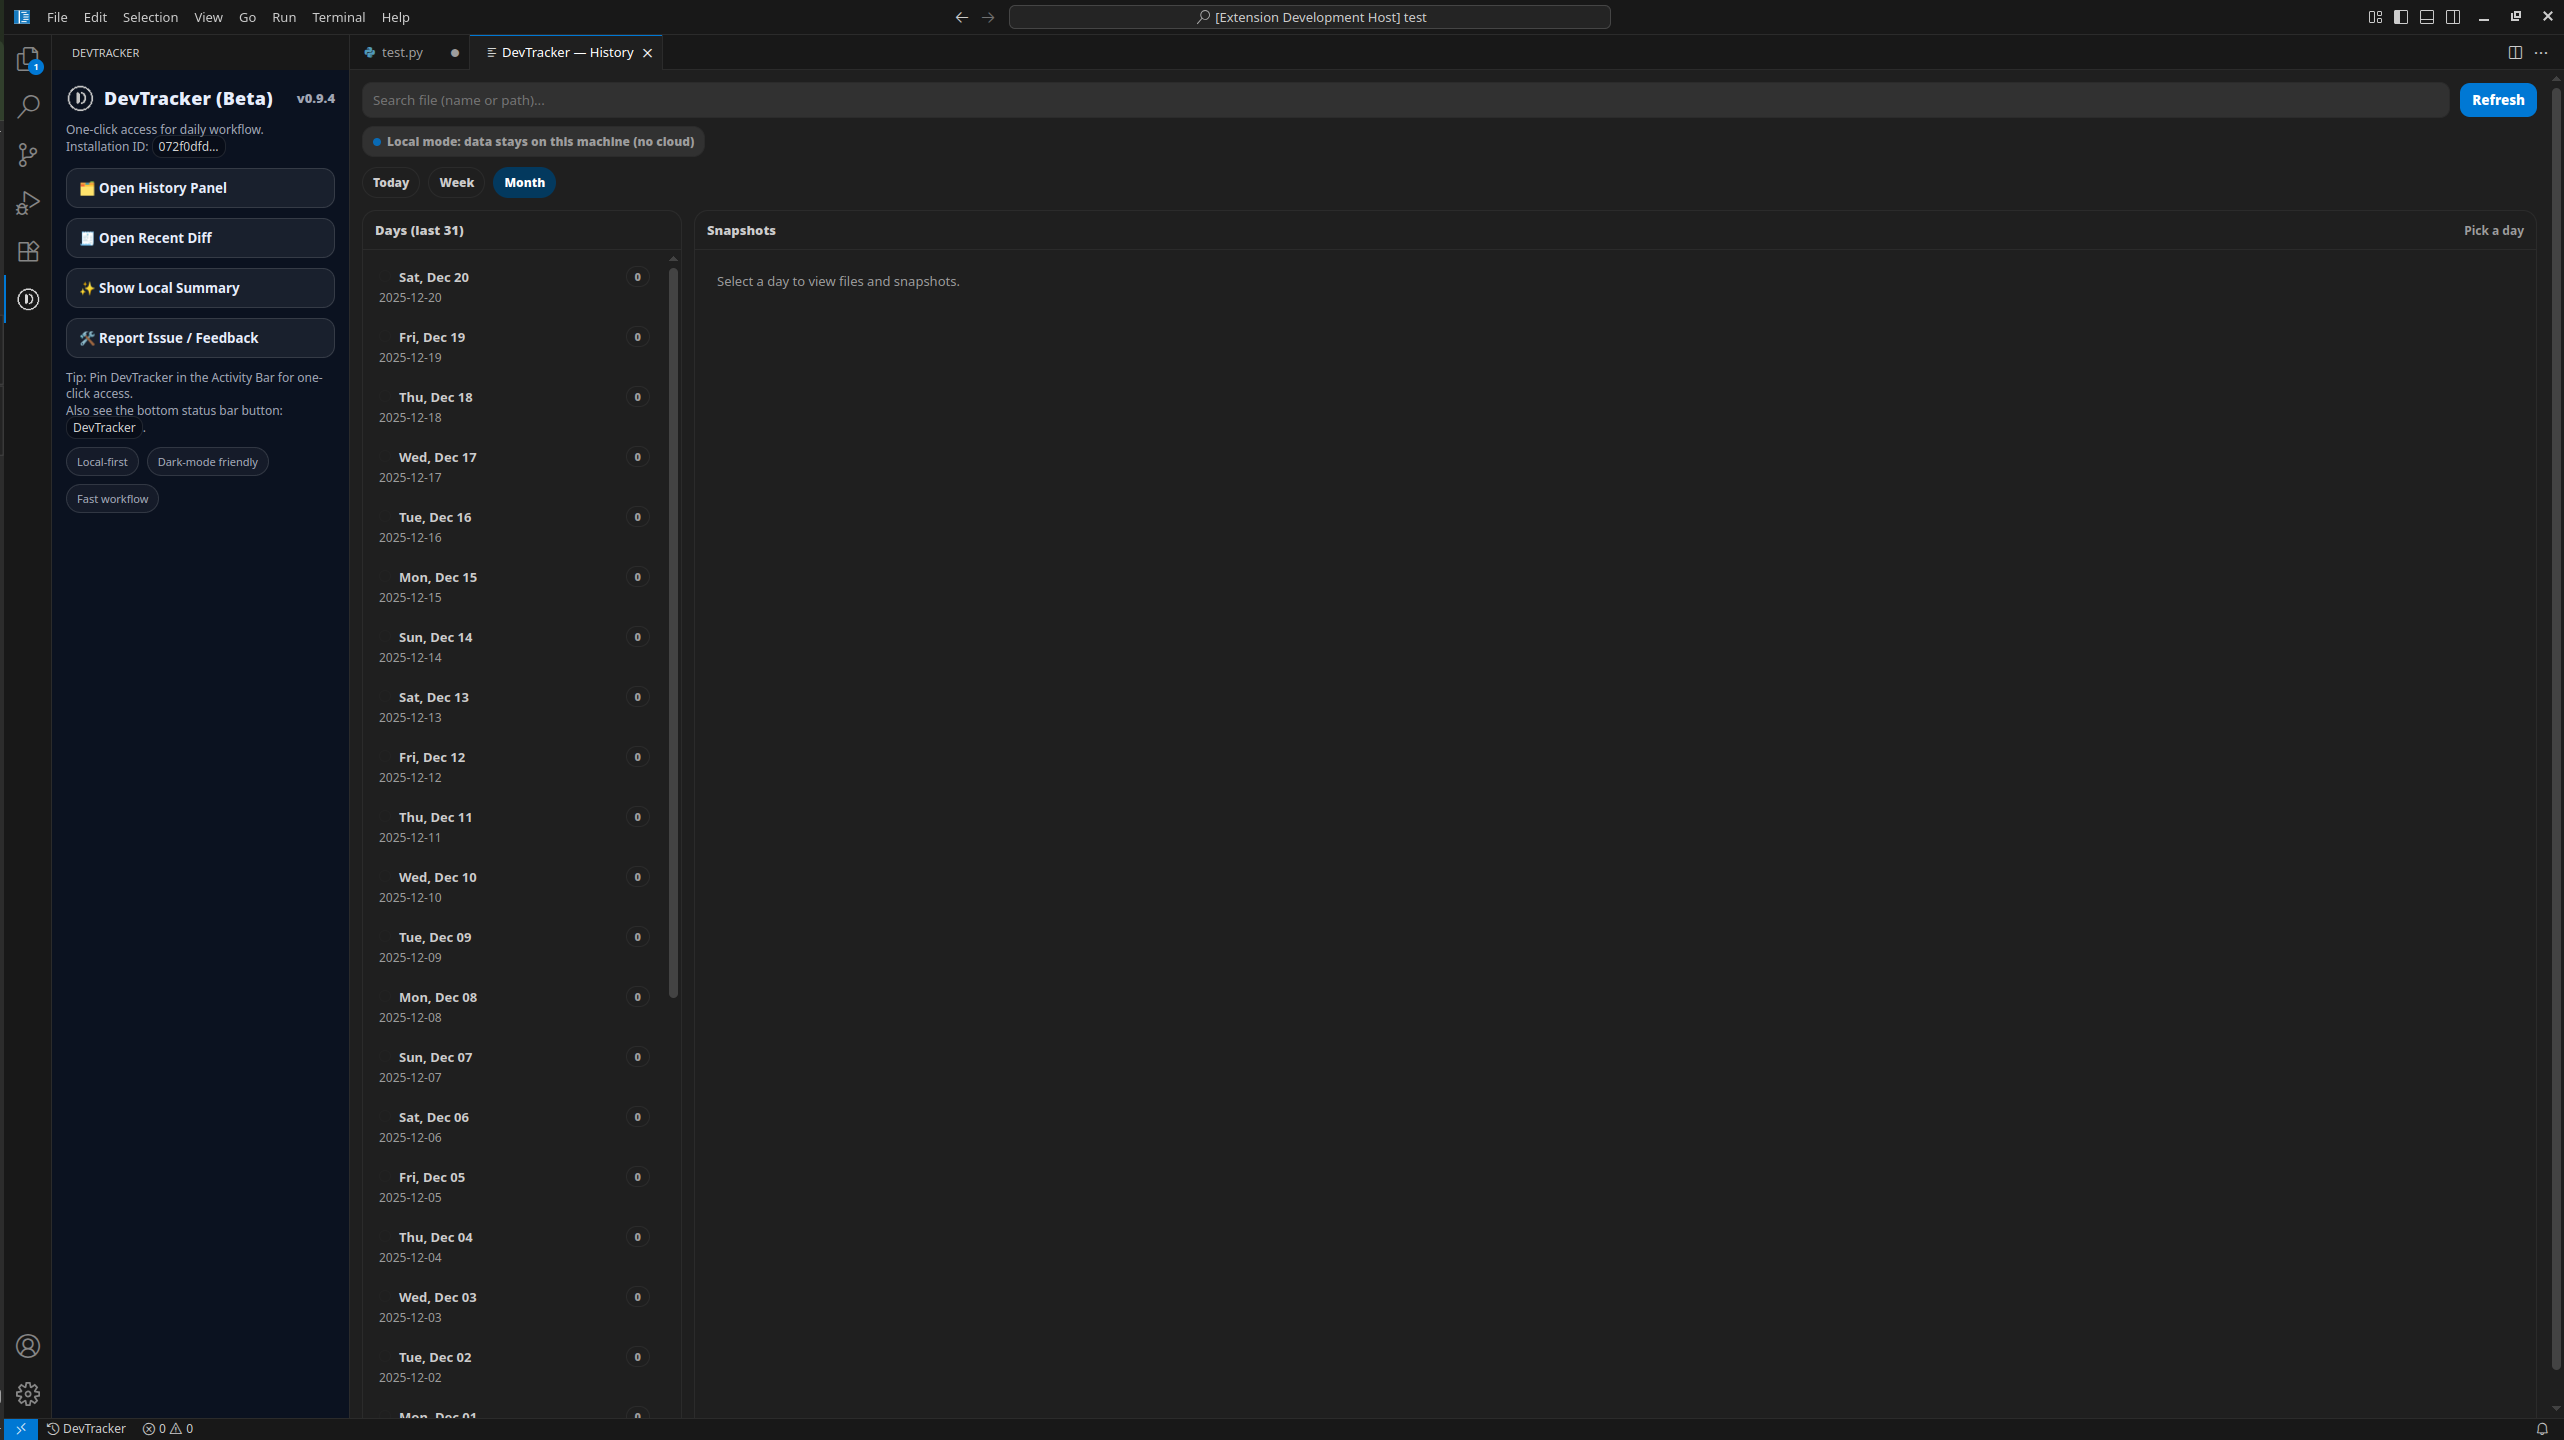The height and width of the screenshot is (1440, 2564).
Task: Switch to the test.py editor tab
Action: tap(402, 53)
